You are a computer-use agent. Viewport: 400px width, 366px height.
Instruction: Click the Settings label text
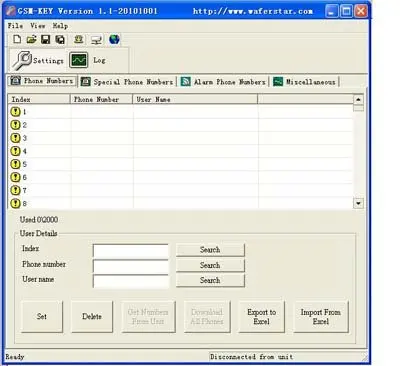(48, 61)
